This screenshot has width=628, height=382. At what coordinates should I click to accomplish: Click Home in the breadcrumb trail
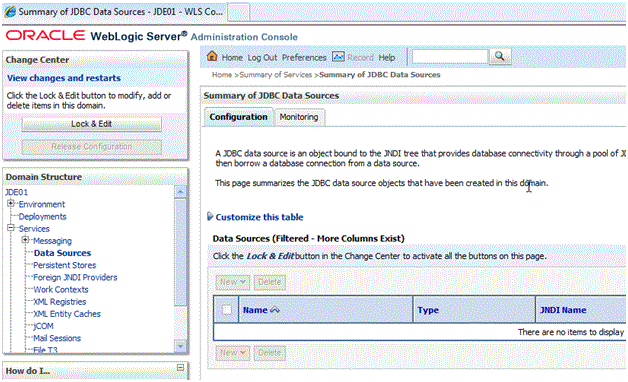tap(222, 75)
